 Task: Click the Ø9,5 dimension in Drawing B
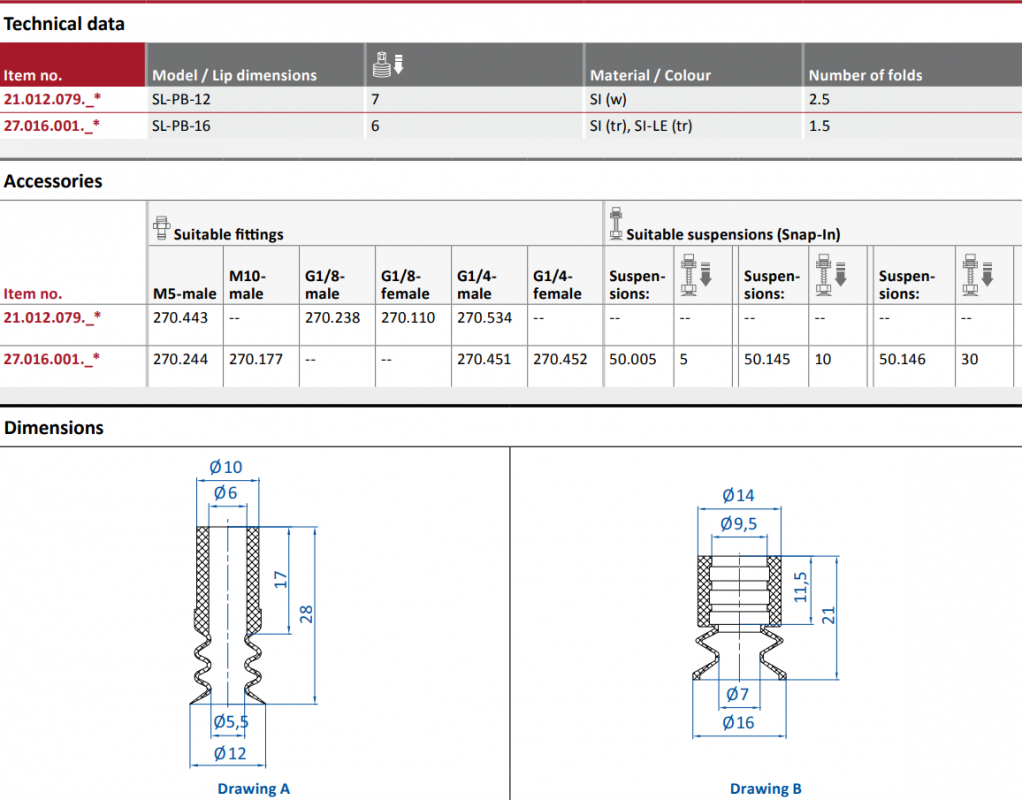(738, 524)
